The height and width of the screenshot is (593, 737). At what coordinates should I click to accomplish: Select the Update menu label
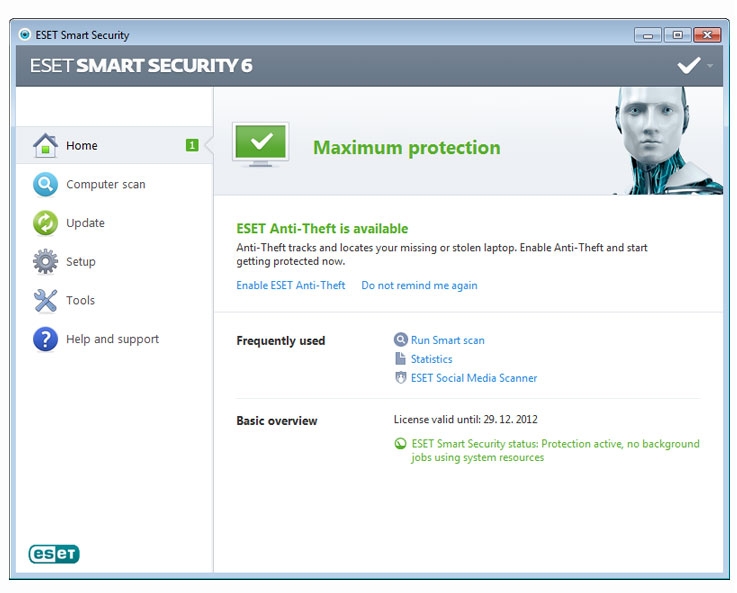coord(86,223)
